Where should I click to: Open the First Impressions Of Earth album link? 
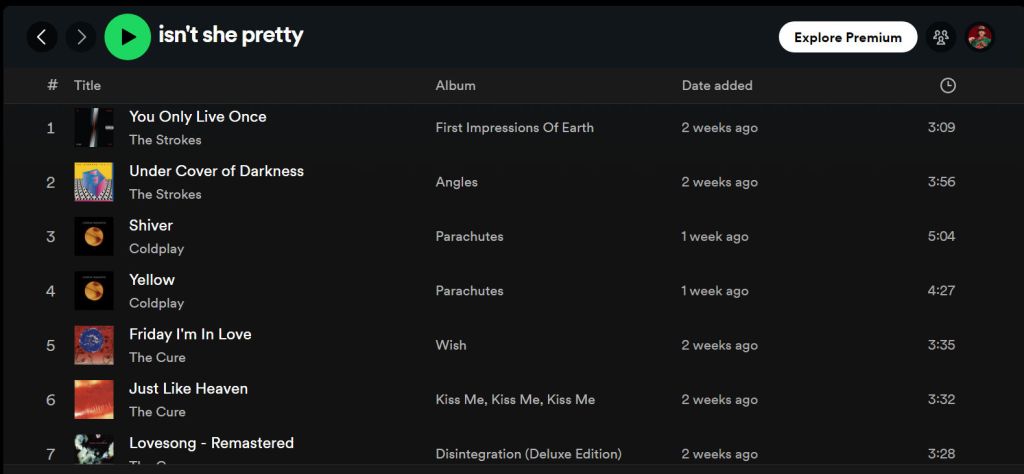pyautogui.click(x=514, y=128)
